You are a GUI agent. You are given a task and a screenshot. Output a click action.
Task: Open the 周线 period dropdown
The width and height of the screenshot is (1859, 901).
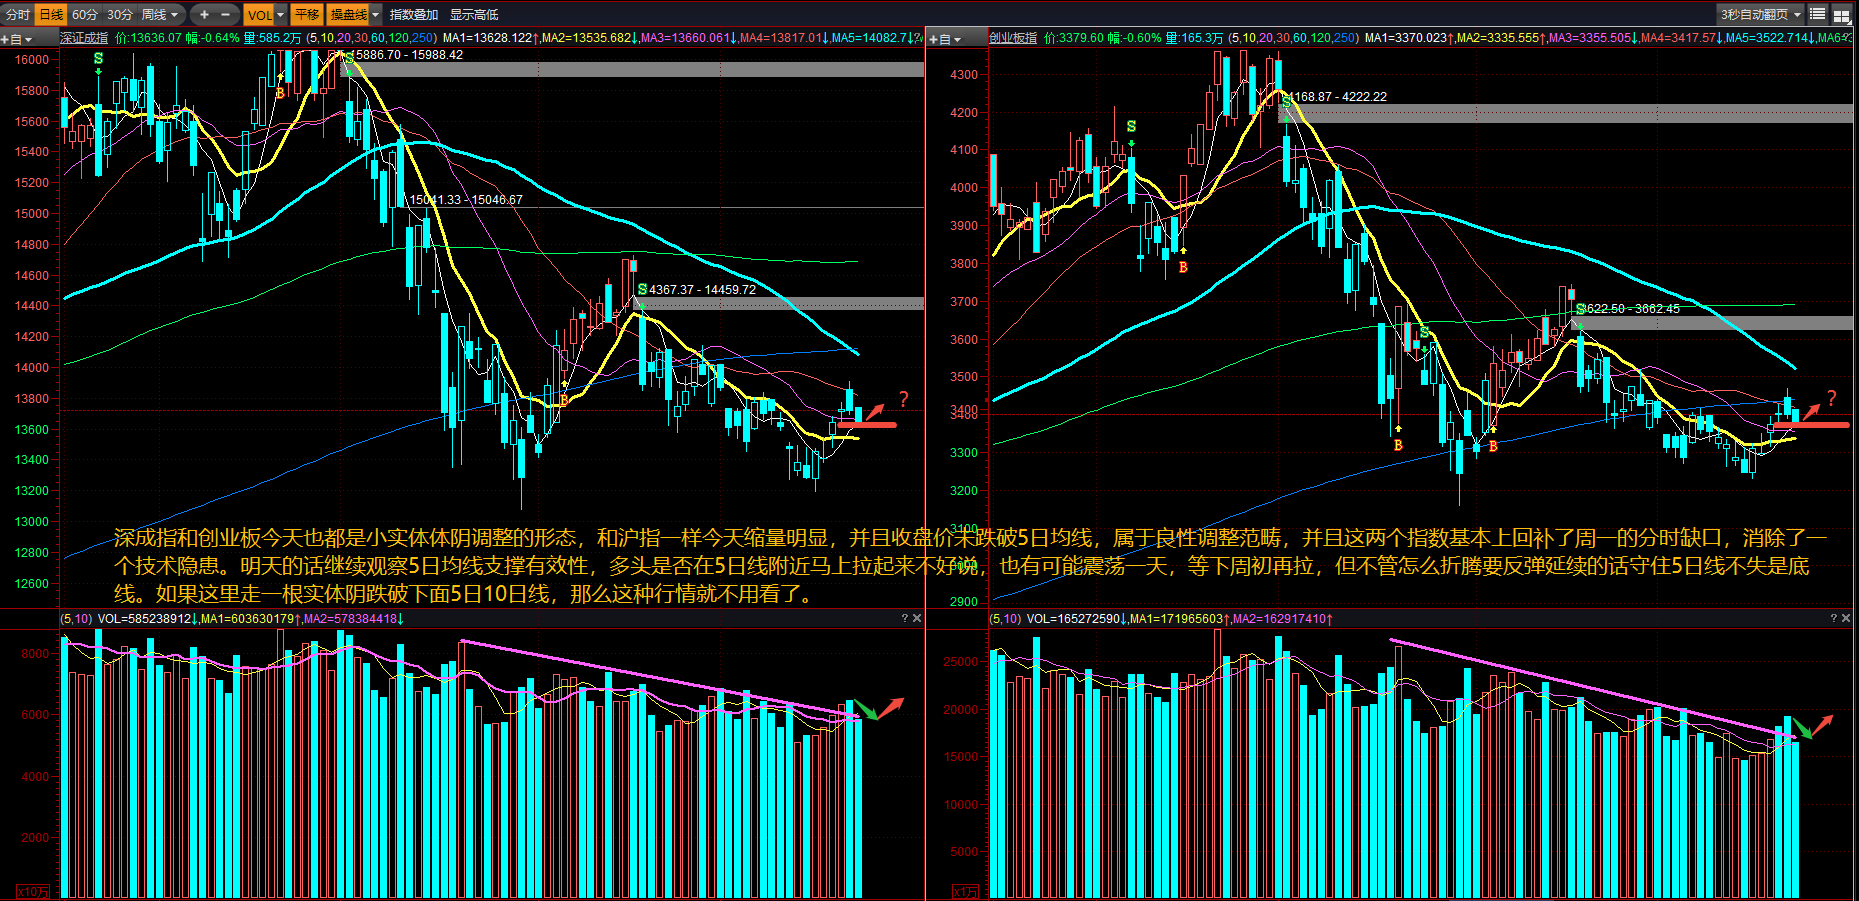click(x=160, y=14)
